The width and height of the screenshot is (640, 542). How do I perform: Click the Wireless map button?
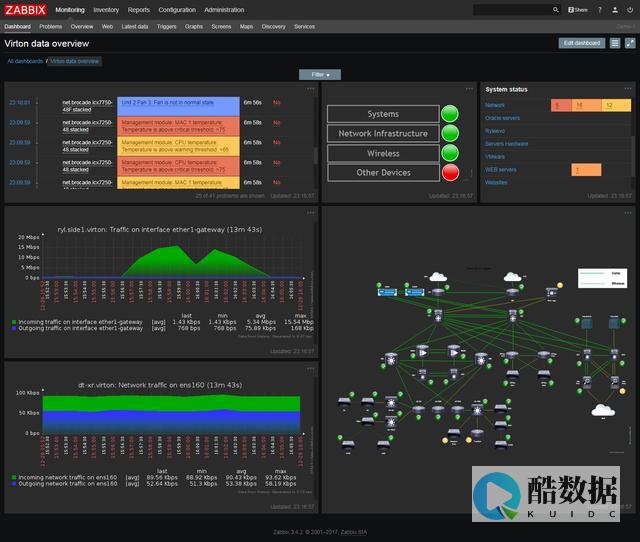(x=383, y=153)
